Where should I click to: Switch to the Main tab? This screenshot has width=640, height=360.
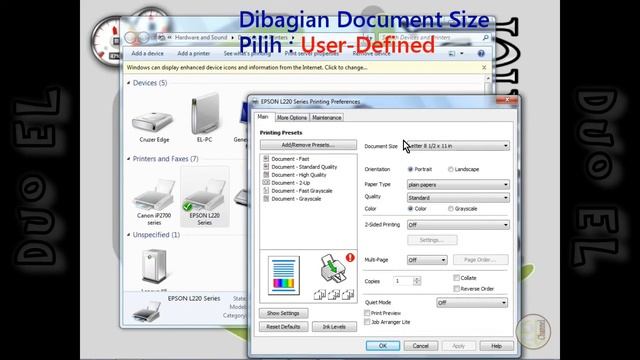263,117
